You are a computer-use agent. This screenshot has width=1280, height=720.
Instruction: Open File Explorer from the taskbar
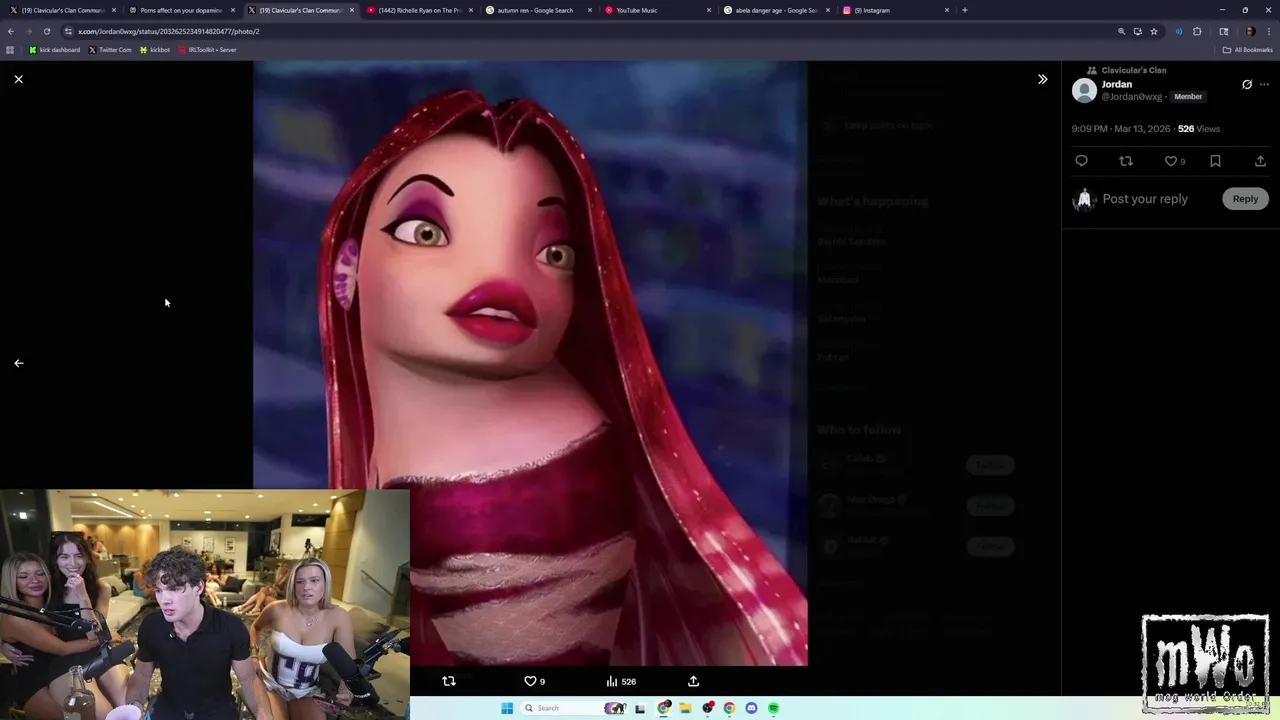[685, 708]
